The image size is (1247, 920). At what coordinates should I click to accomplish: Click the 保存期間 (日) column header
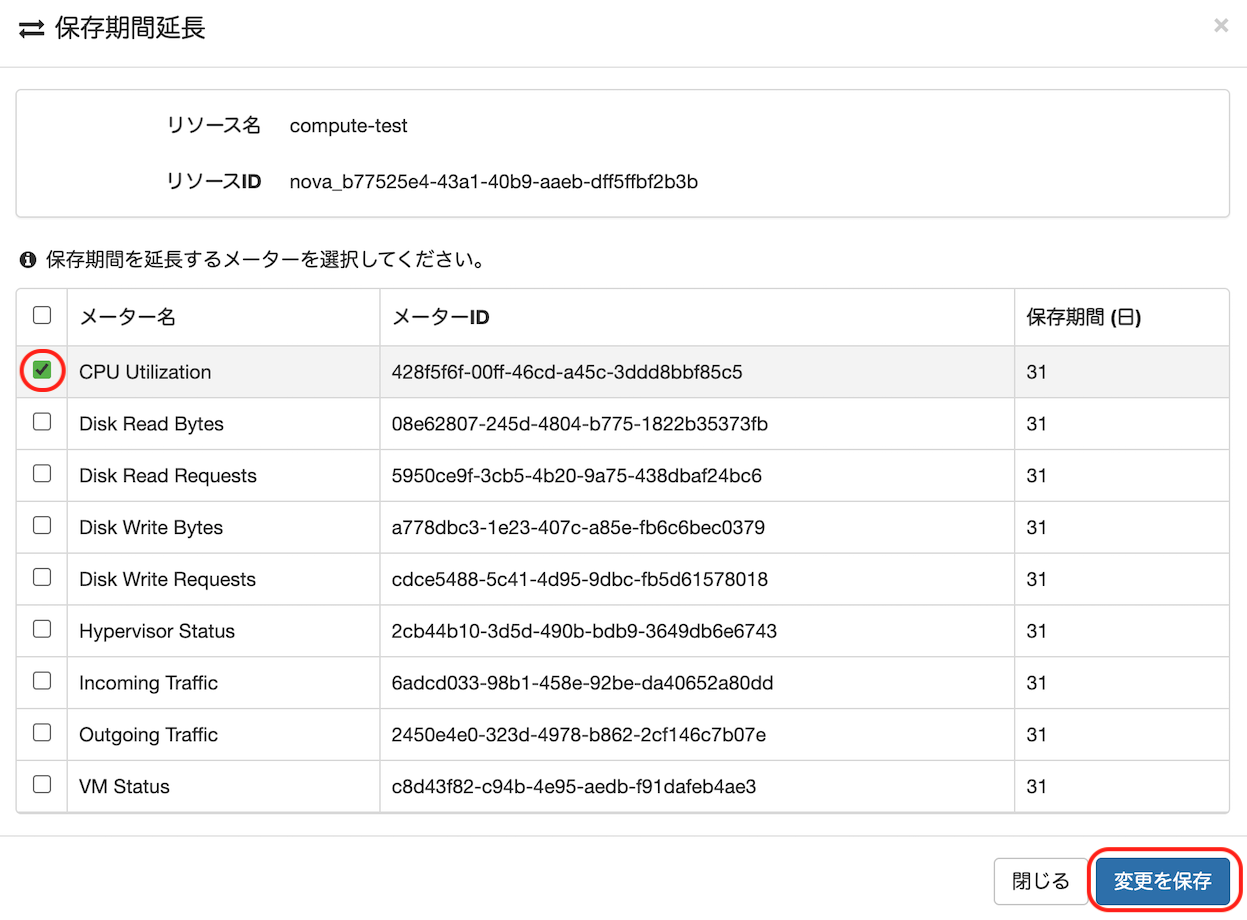(1083, 317)
